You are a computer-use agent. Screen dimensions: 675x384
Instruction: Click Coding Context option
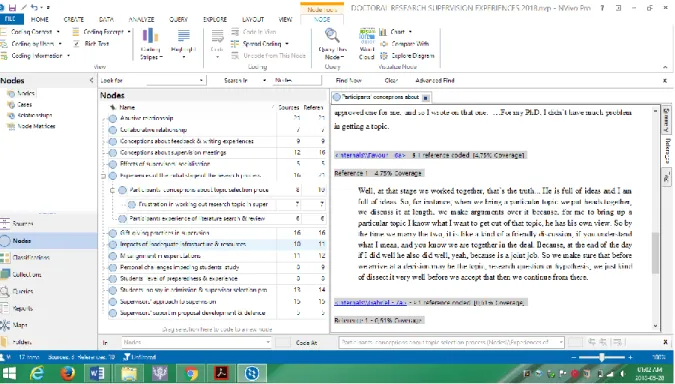click(x=30, y=32)
